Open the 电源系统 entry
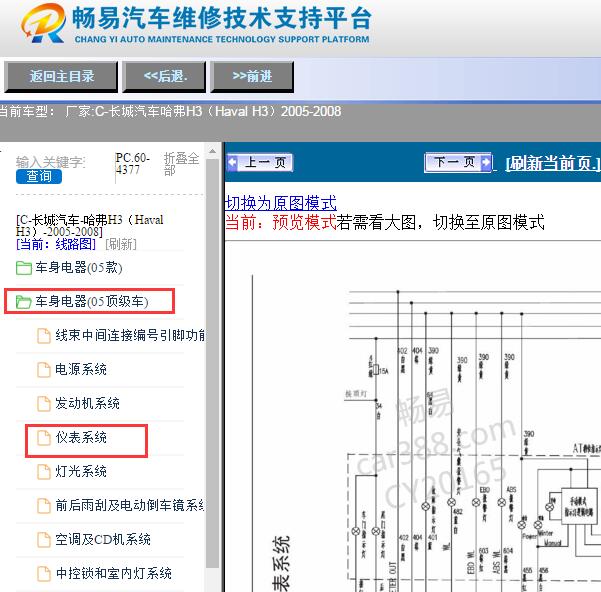601x592 pixels. (81, 370)
